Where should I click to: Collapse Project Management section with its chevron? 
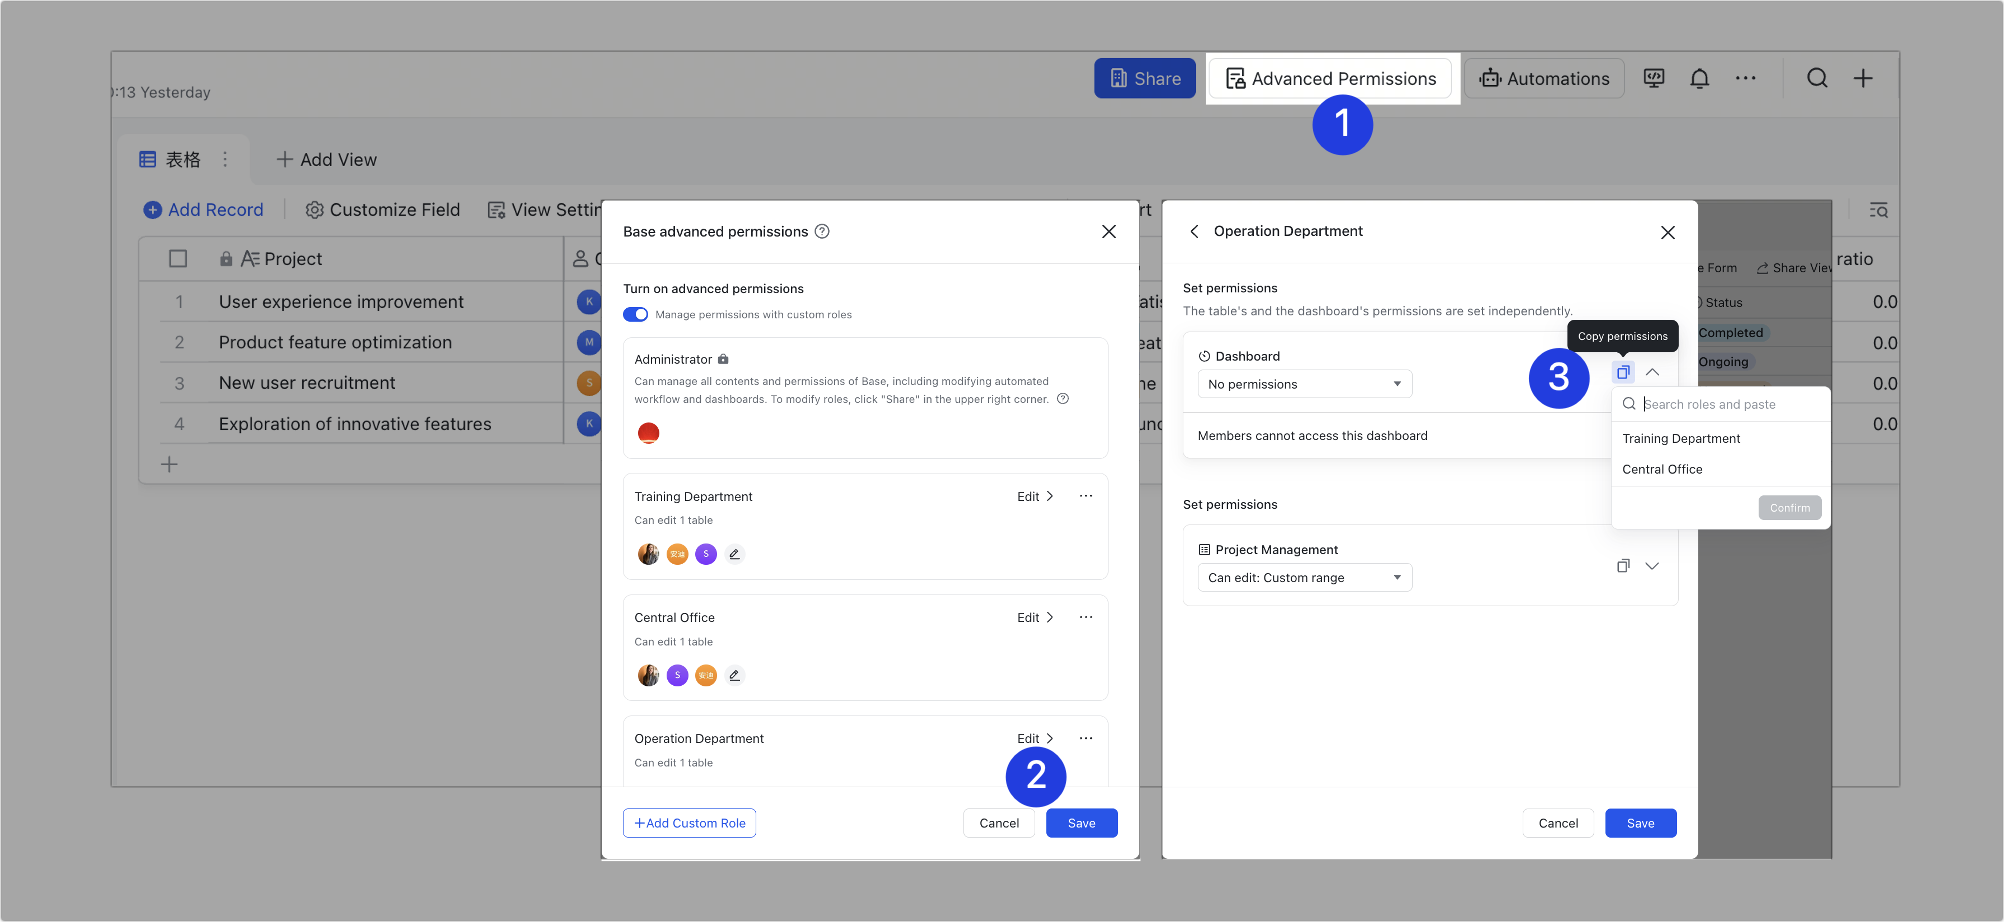pos(1652,565)
